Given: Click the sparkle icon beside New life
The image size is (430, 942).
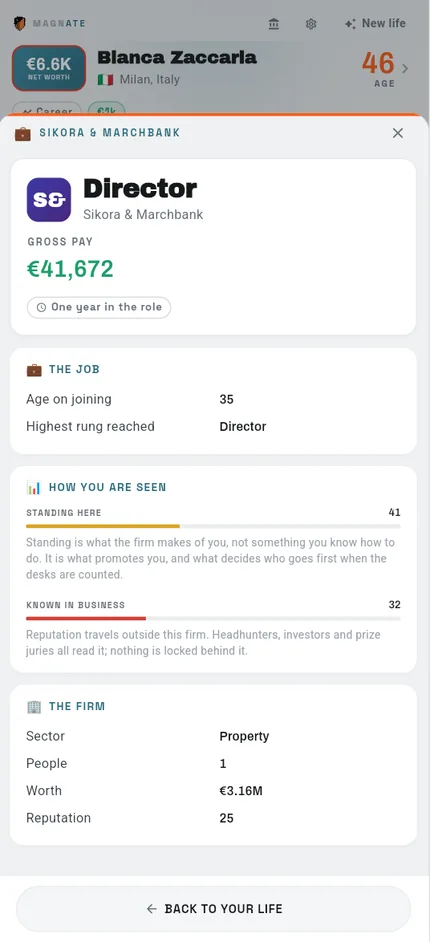Looking at the screenshot, I should [350, 24].
